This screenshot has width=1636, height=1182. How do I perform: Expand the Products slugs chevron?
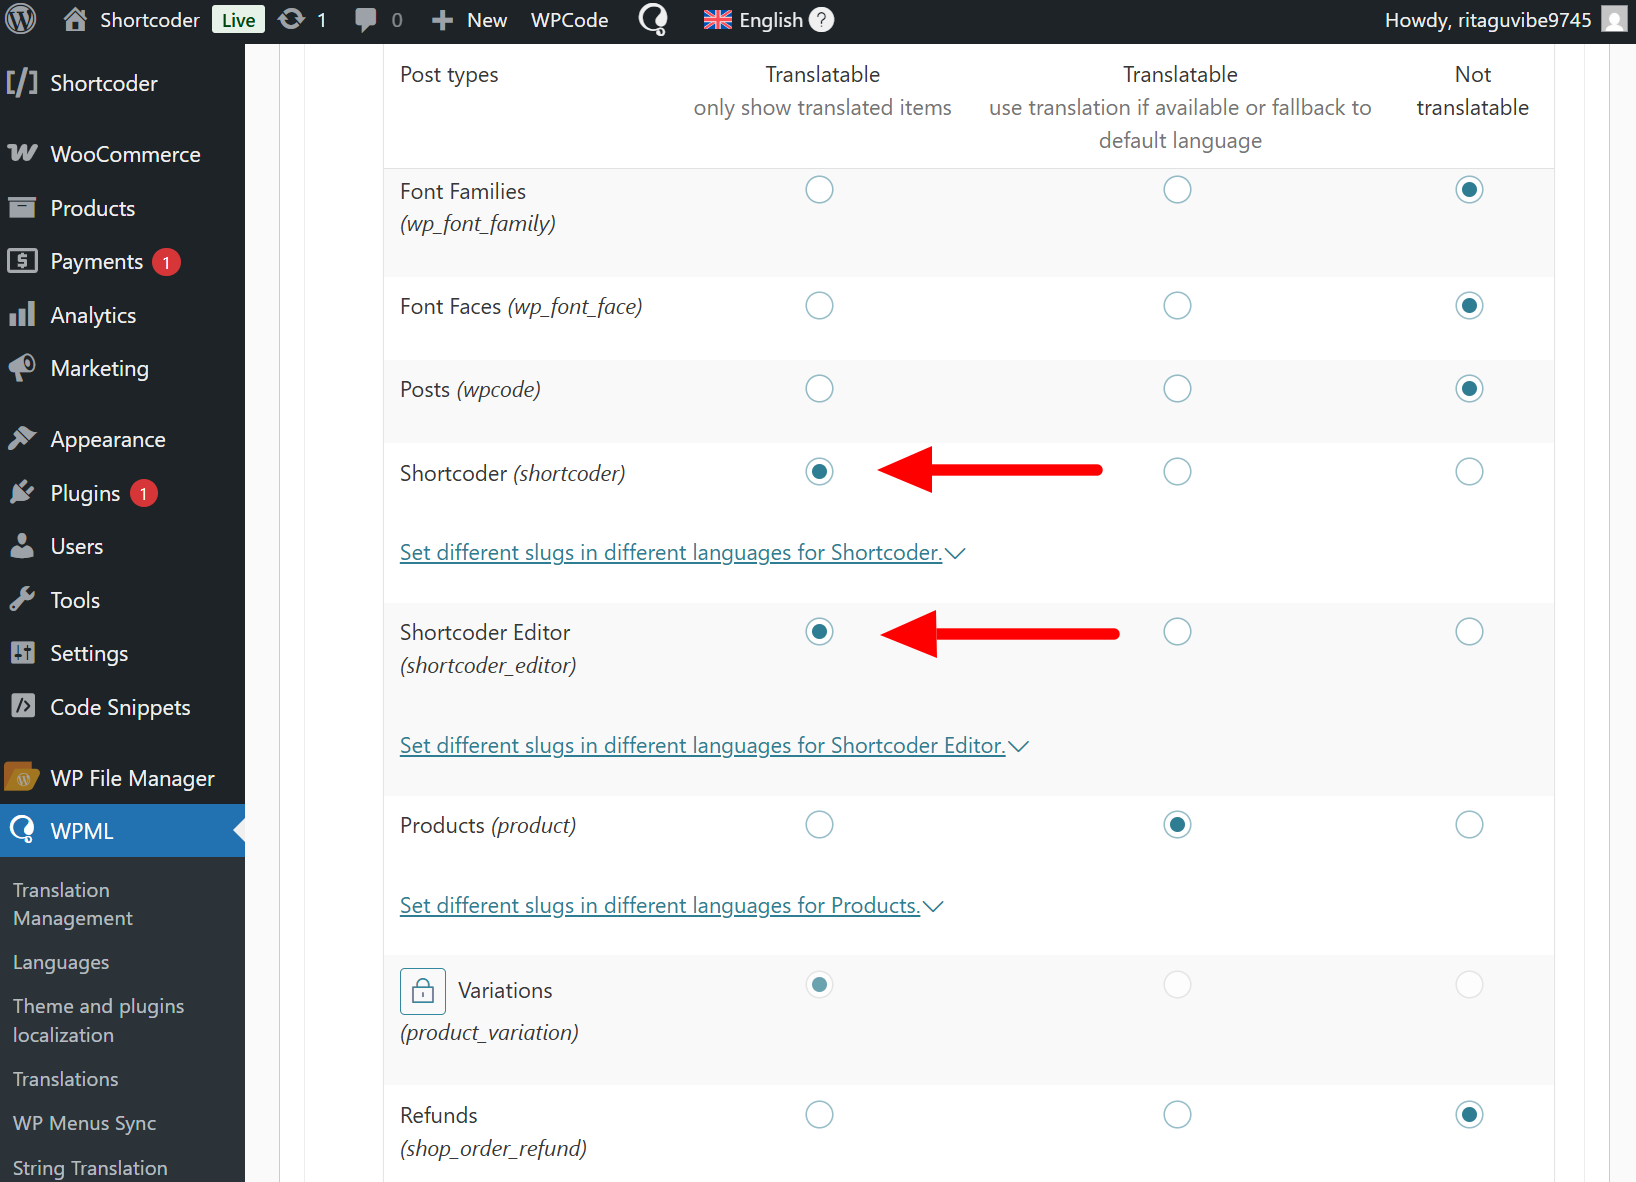(x=933, y=906)
